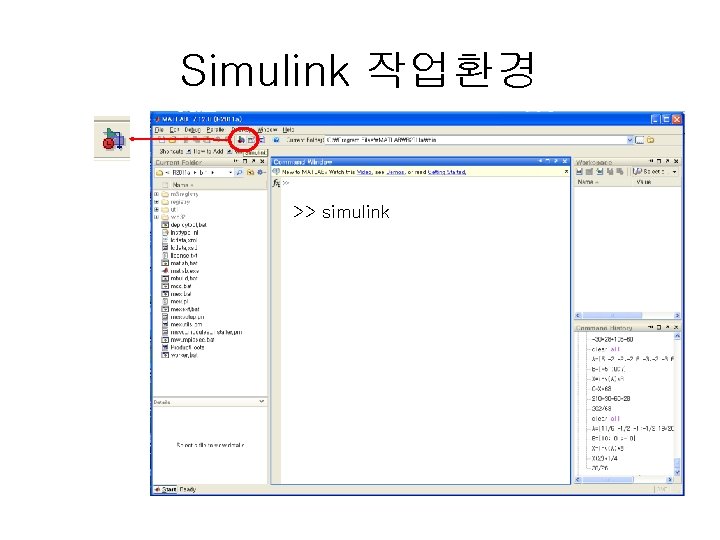720x540 pixels.
Task: Collapse the Details panel chevron
Action: pyautogui.click(x=261, y=401)
